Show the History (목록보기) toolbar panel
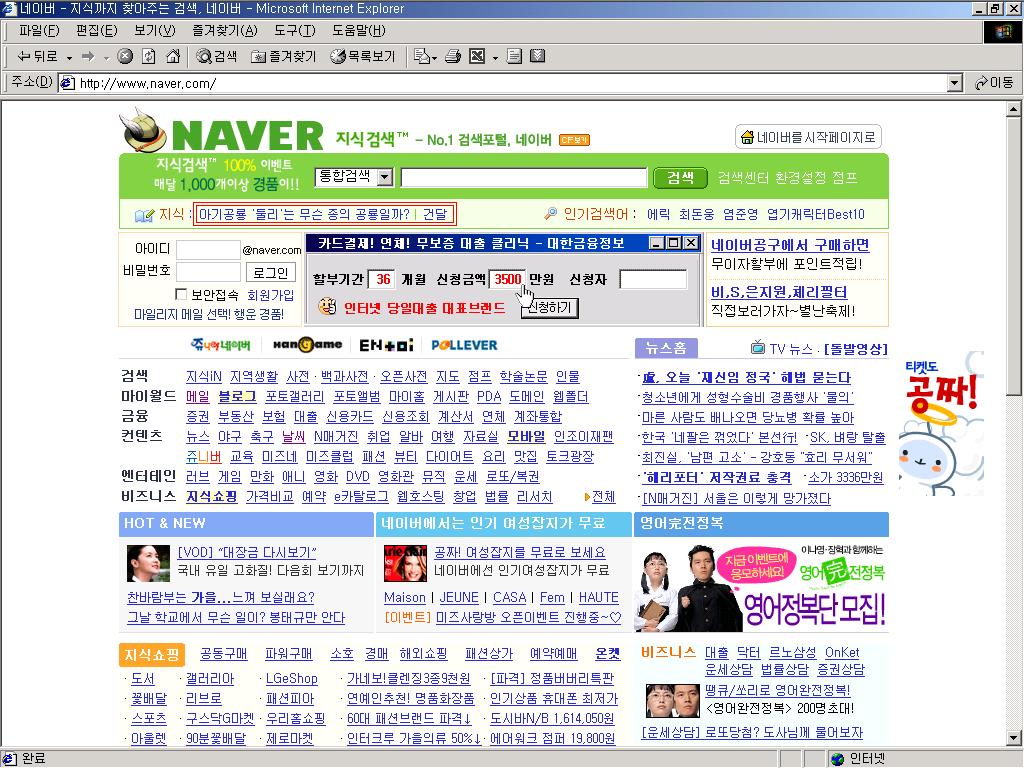 tap(363, 57)
